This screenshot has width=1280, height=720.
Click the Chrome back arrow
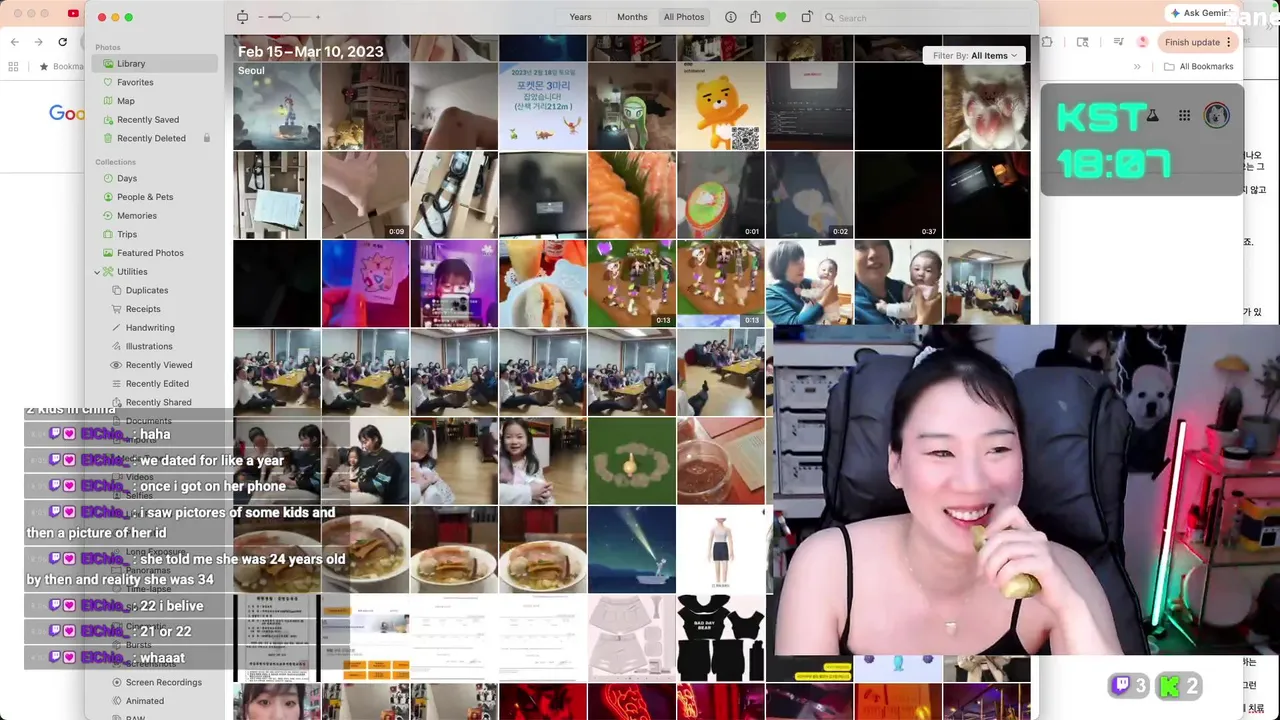[14, 42]
